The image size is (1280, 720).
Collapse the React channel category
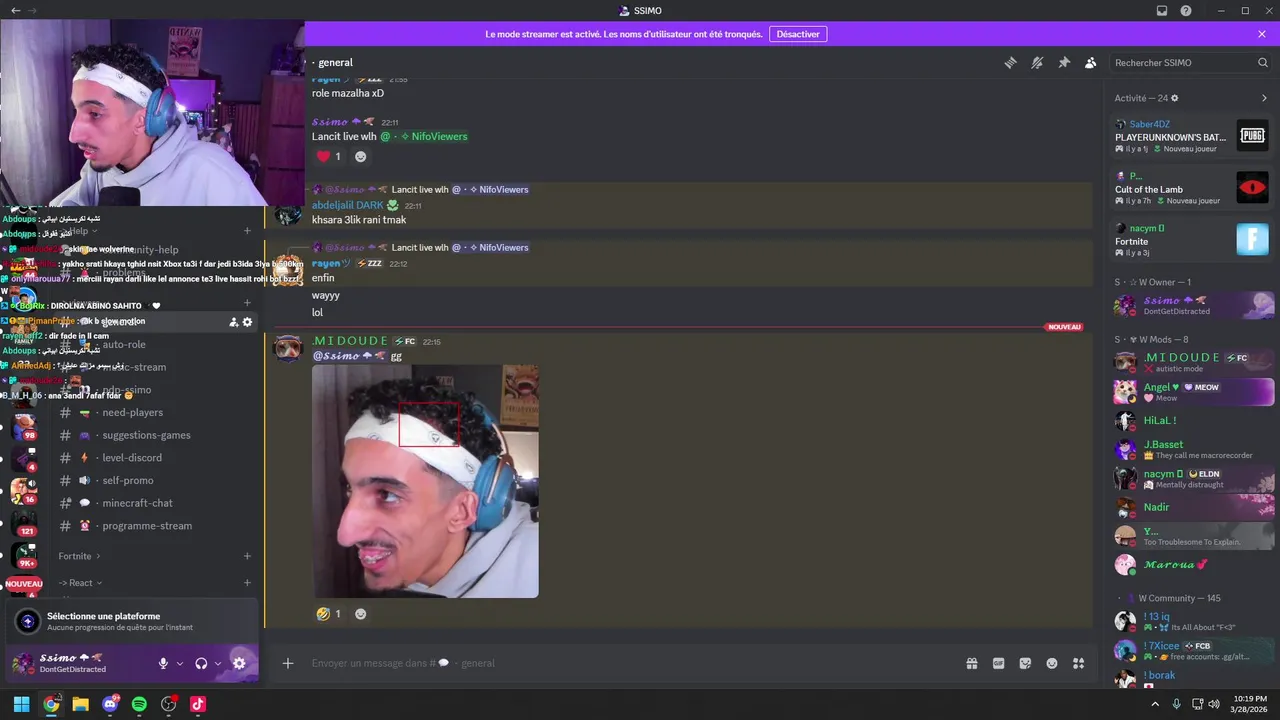(x=81, y=583)
